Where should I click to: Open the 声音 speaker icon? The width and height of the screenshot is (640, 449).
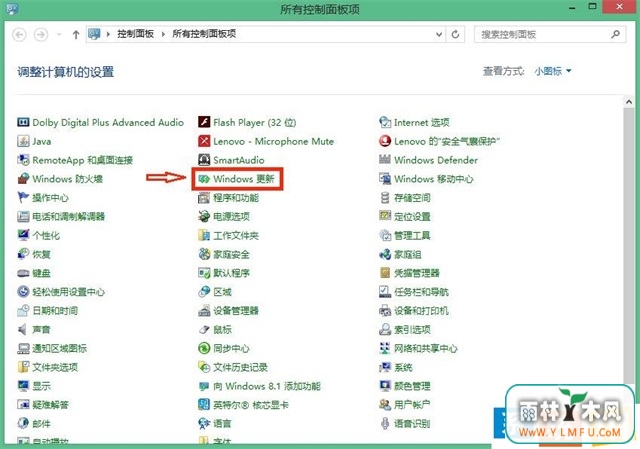coord(23,329)
